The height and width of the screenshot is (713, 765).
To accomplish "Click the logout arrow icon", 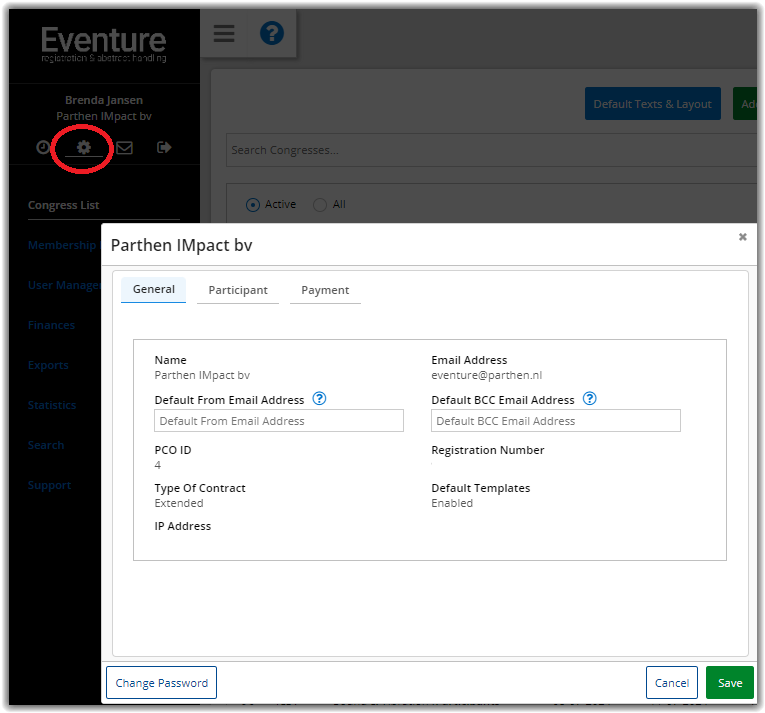I will pyautogui.click(x=164, y=147).
